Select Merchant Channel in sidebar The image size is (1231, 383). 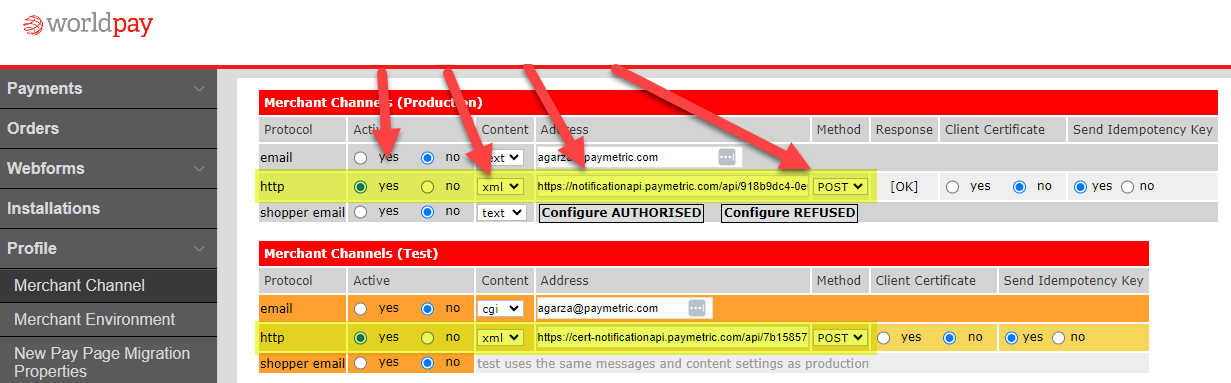108,285
